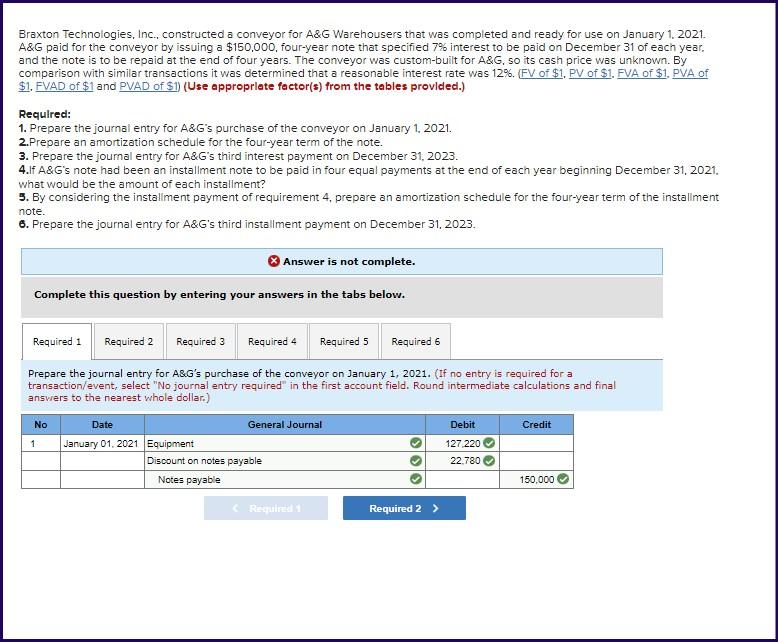The width and height of the screenshot is (778, 642).
Task: Click the No column header
Action: 41,425
